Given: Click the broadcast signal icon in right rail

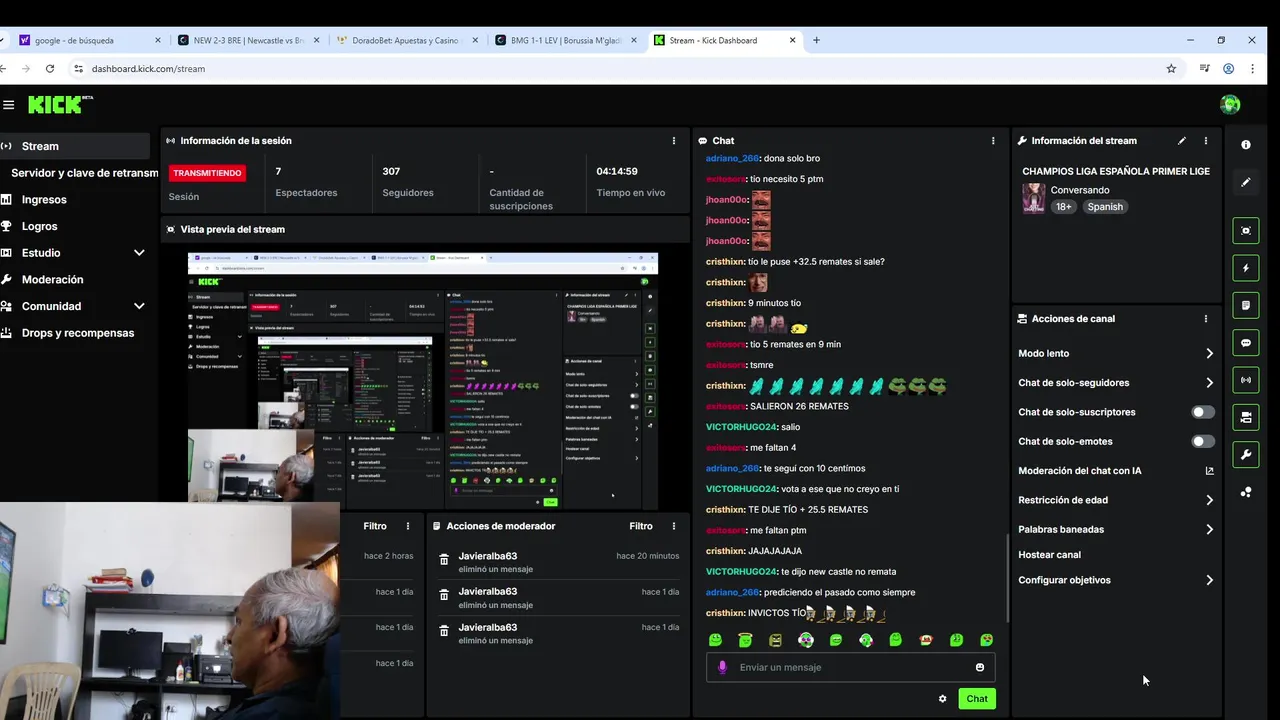Looking at the screenshot, I should [1246, 380].
